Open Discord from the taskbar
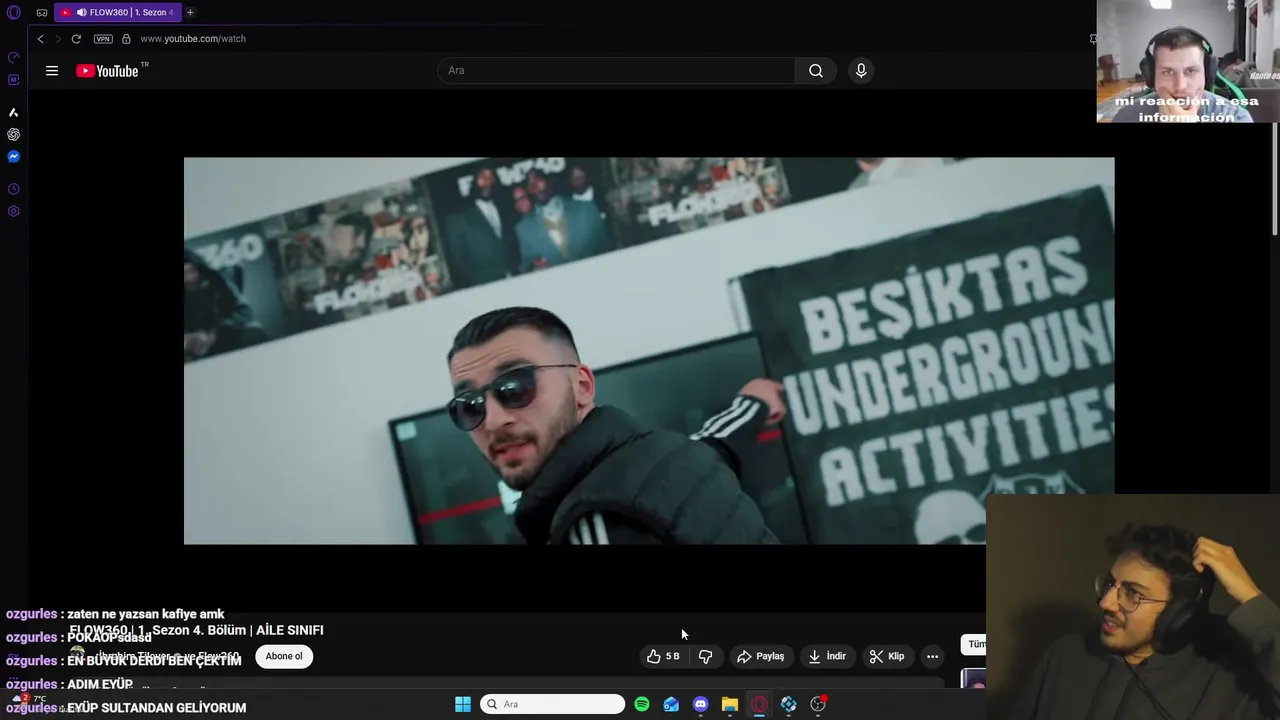Image resolution: width=1280 pixels, height=720 pixels. [x=701, y=704]
